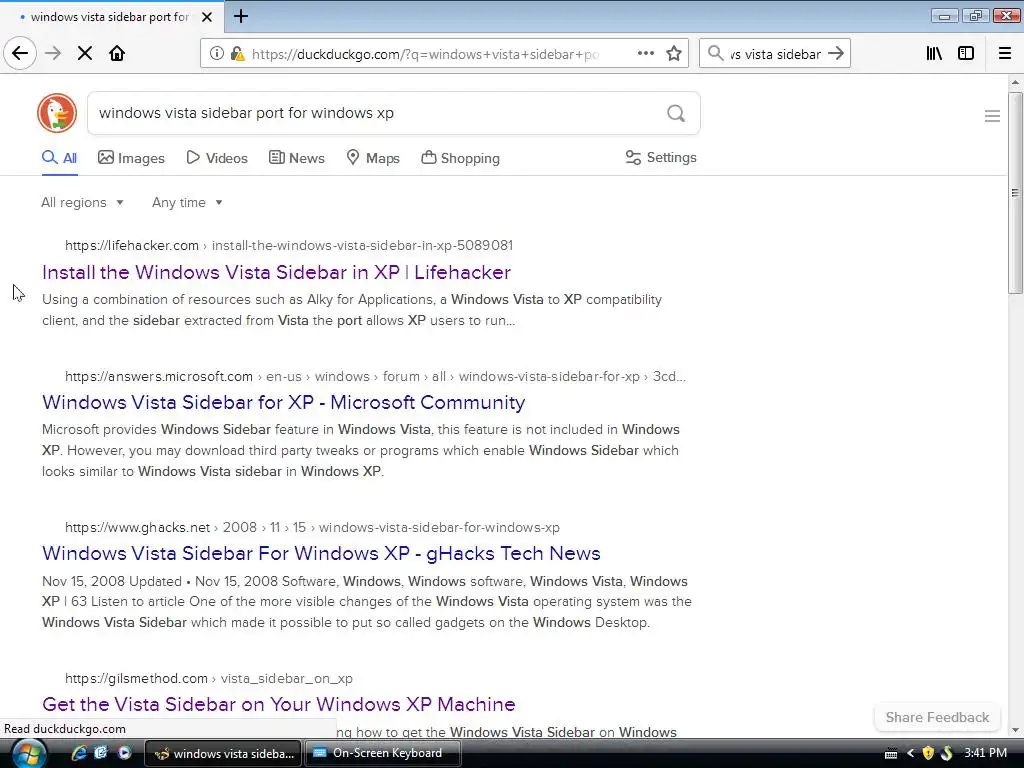Switch to Maps tab
The image size is (1024, 768).
(x=373, y=158)
